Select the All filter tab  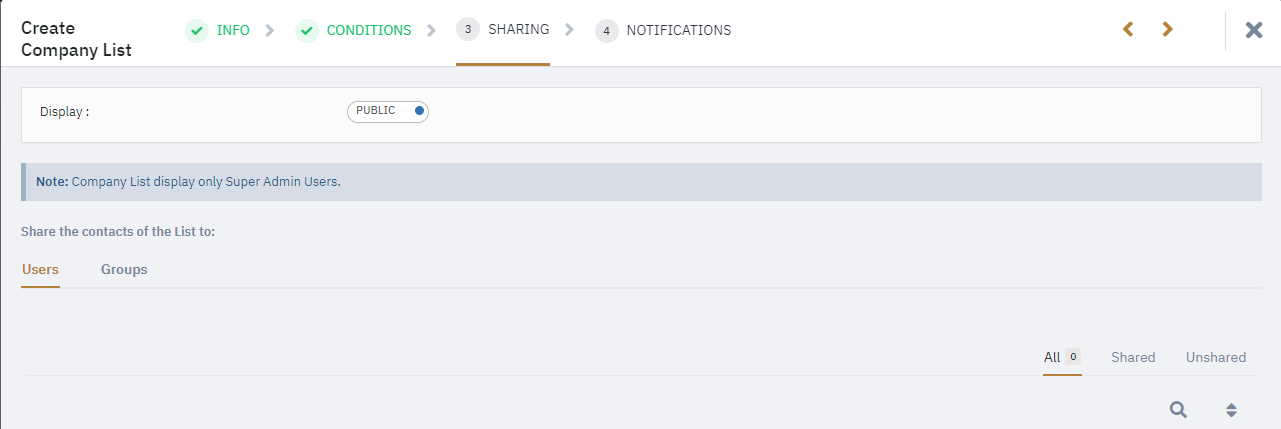coord(1062,357)
